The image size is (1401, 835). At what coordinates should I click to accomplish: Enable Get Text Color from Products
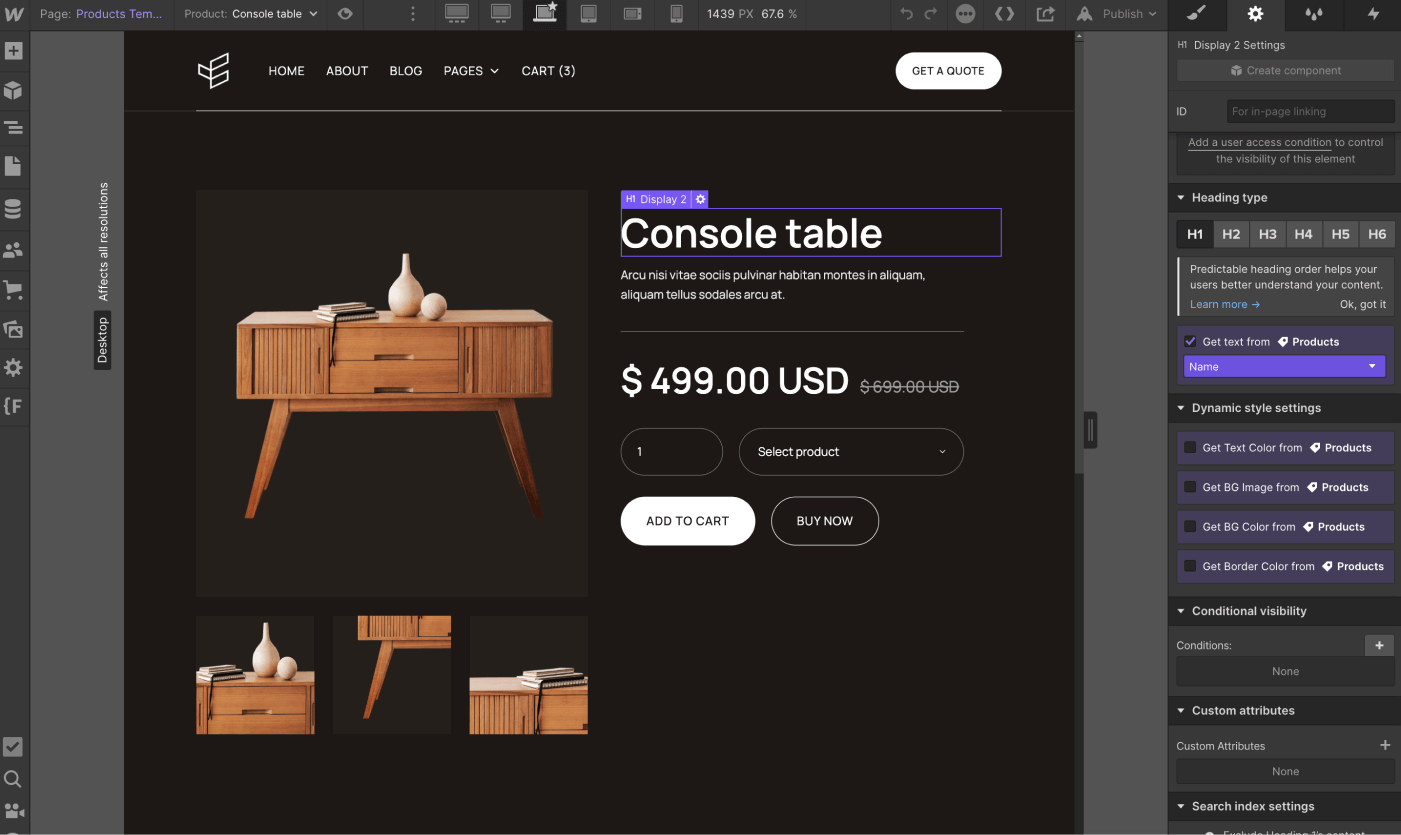[1190, 447]
